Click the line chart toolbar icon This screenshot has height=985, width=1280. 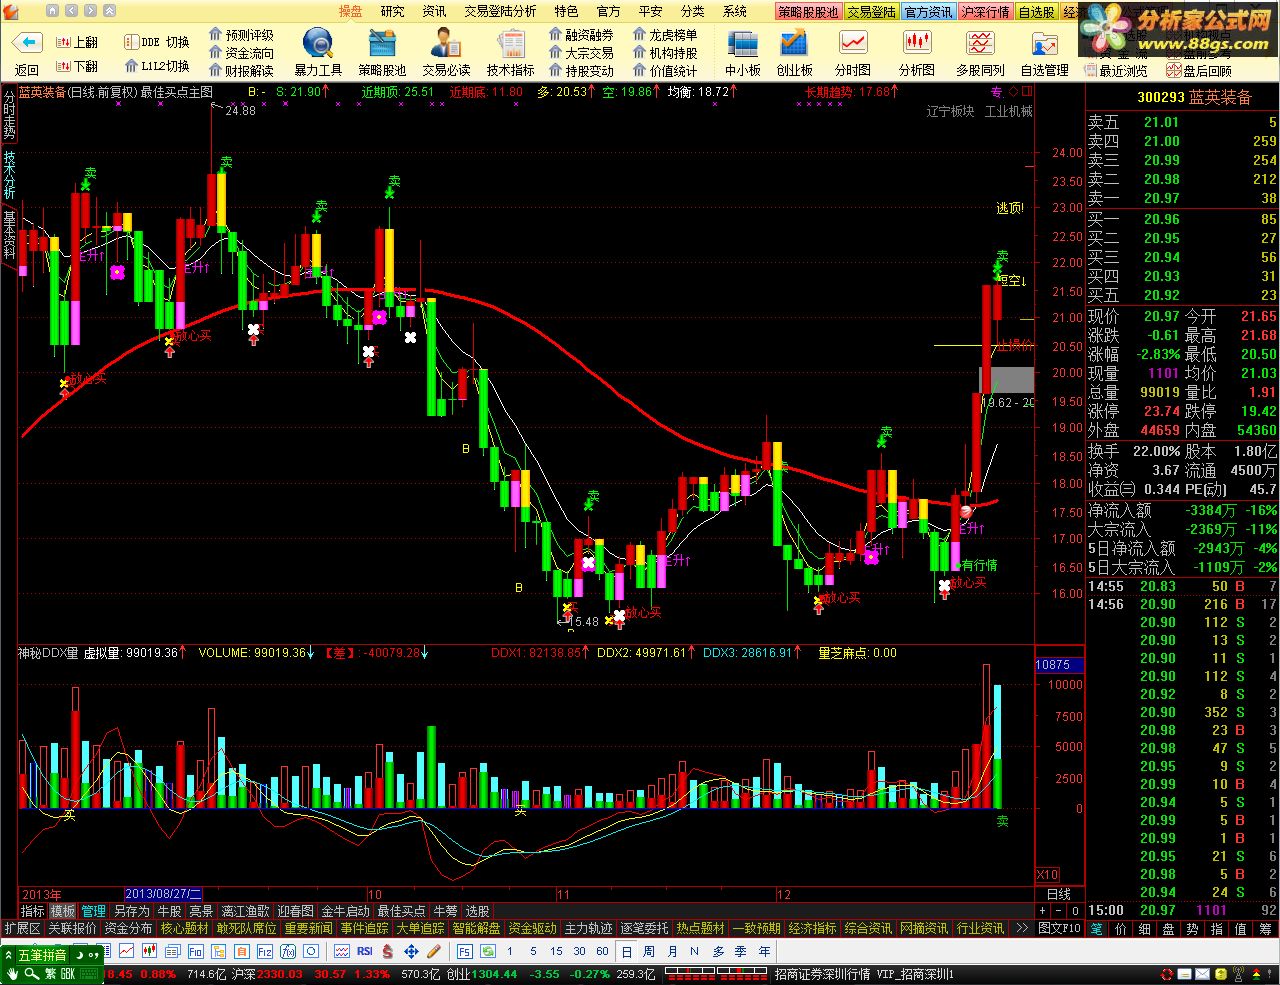click(127, 950)
